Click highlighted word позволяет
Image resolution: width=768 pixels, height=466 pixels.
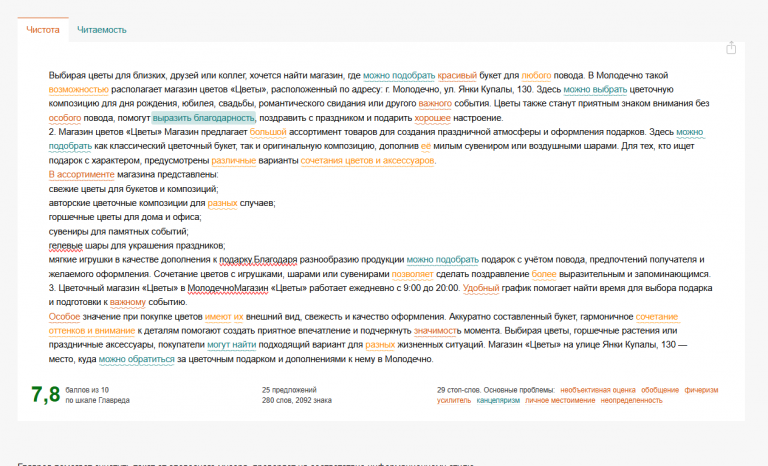(412, 274)
